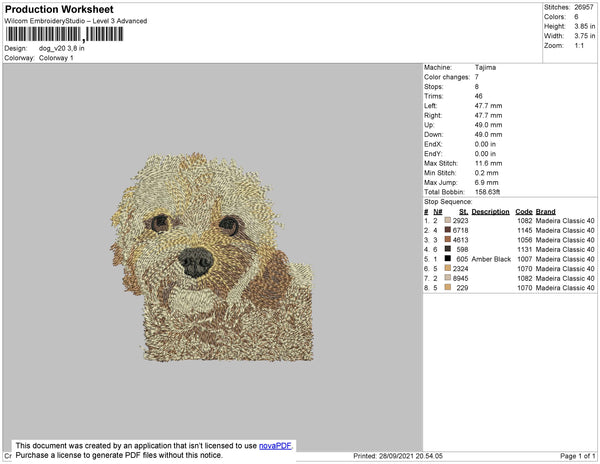The image size is (600, 464).
Task: Select the swatch for 8945 stitches
Action: tap(447, 278)
